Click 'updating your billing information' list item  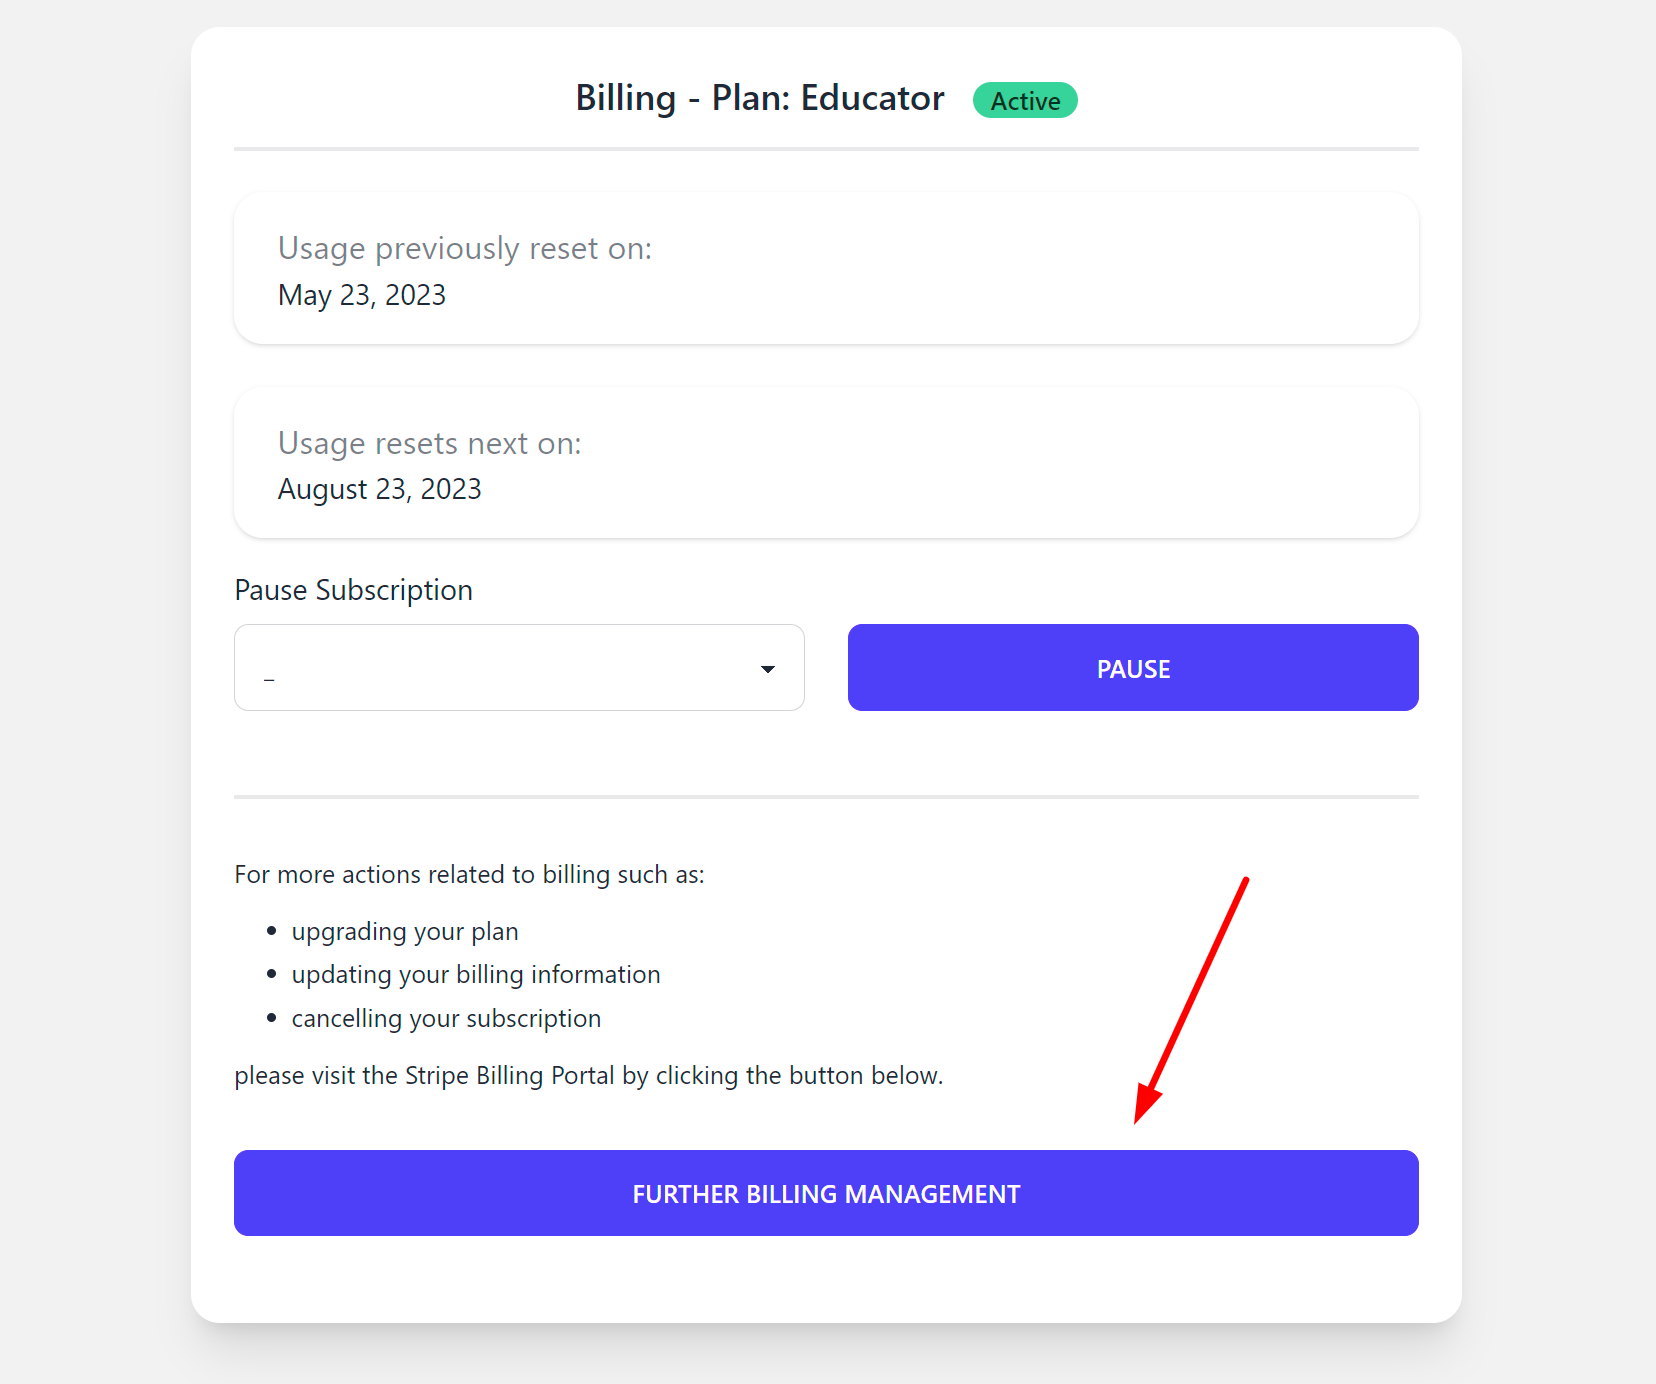point(476,974)
